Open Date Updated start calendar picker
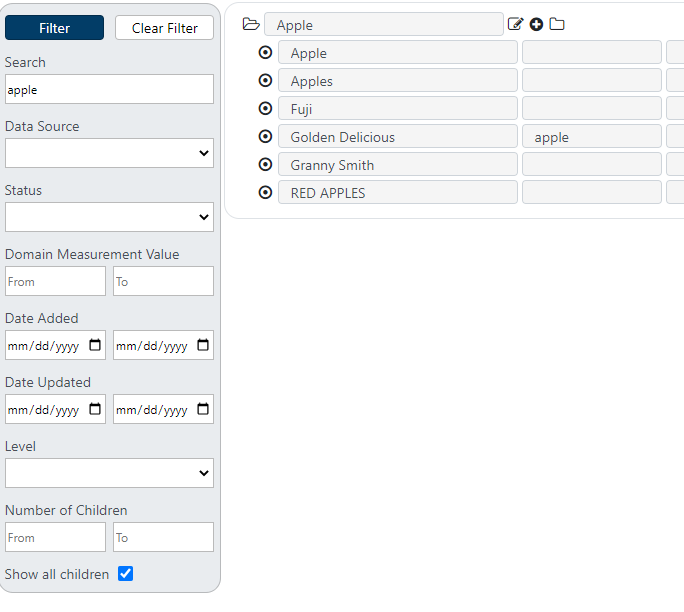Image resolution: width=684 pixels, height=612 pixels. click(95, 409)
